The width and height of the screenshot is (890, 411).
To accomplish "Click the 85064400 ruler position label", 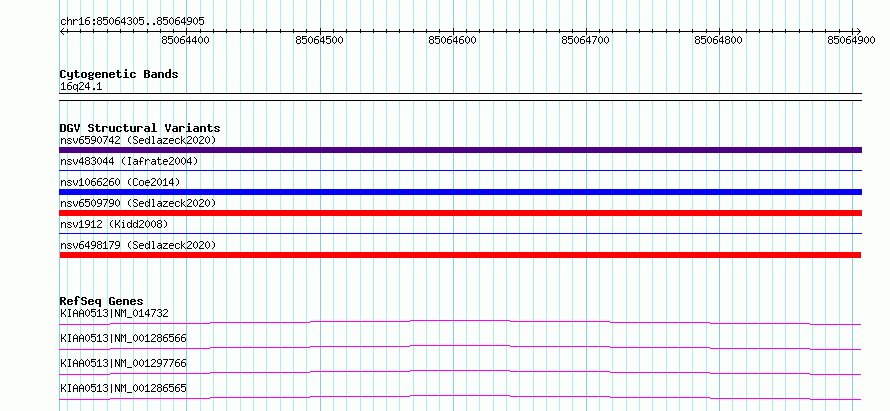I will click(x=186, y=40).
